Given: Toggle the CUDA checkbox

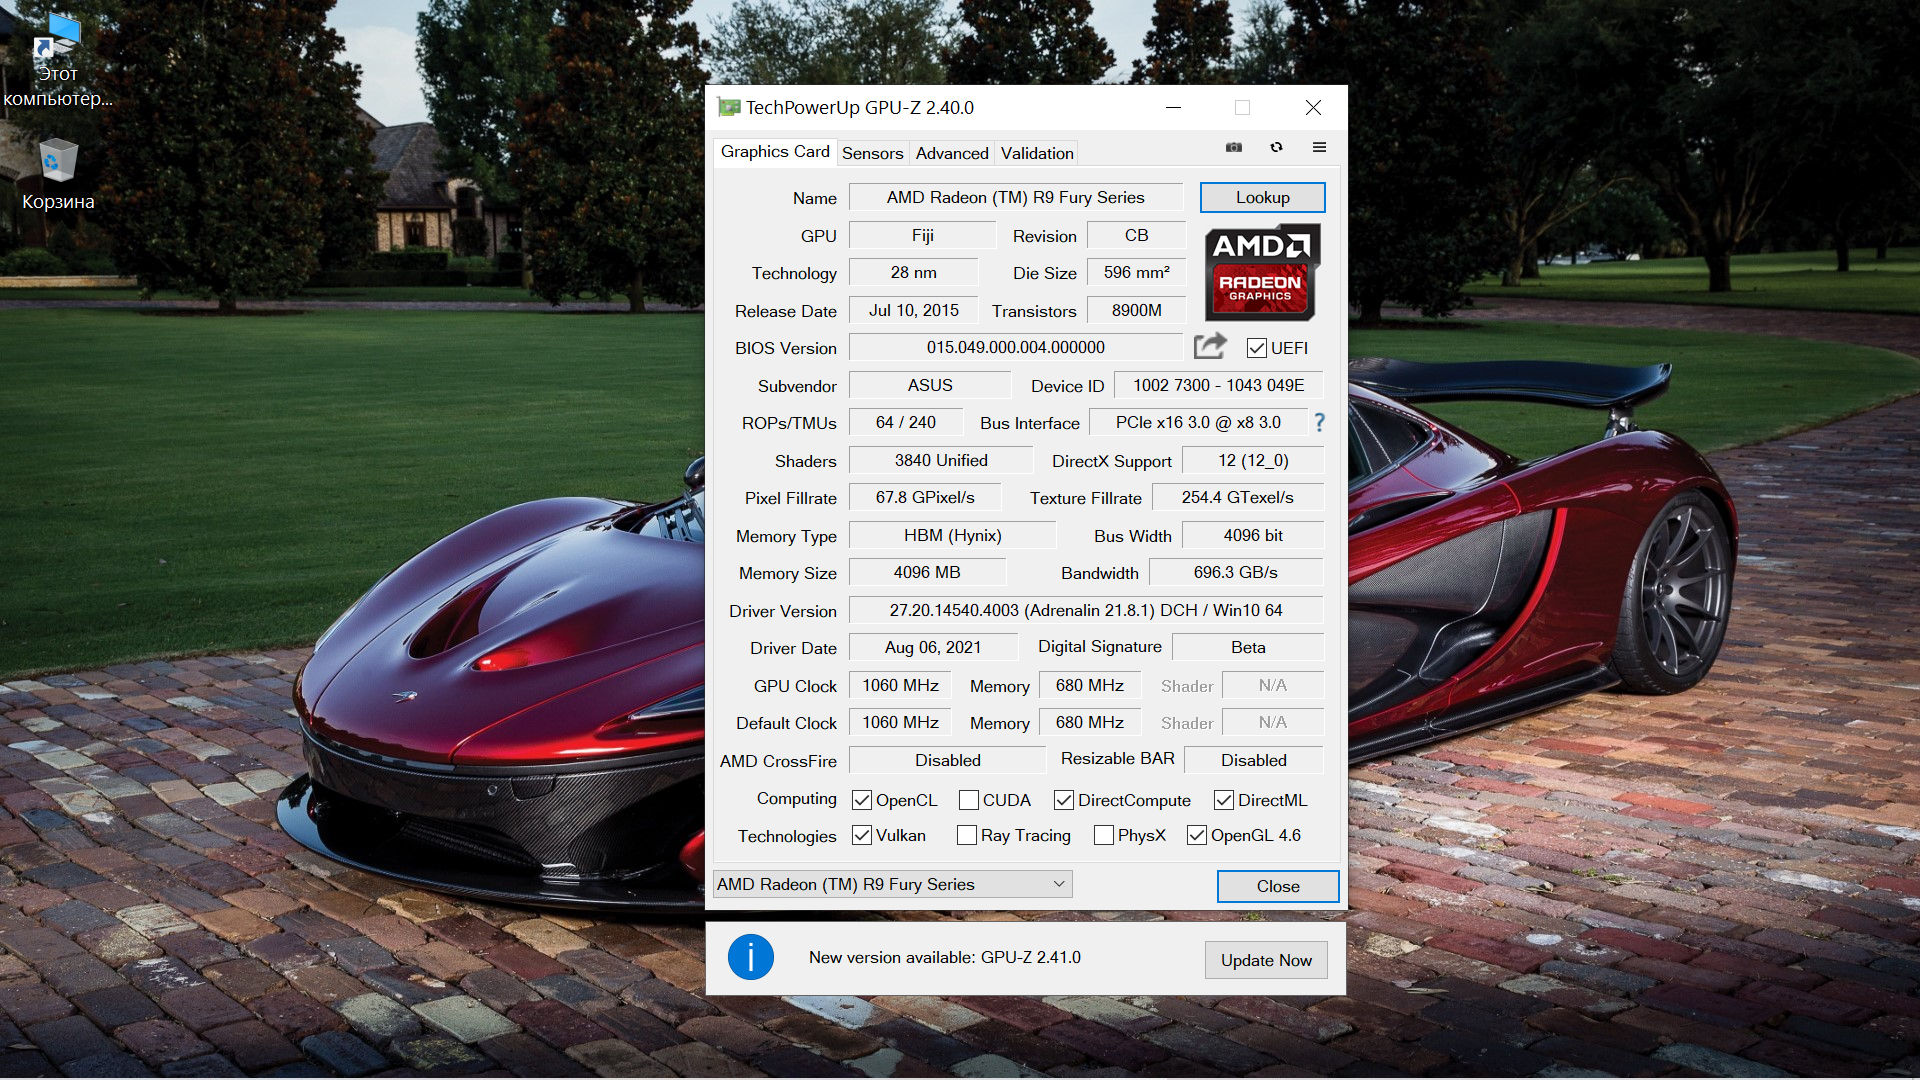Looking at the screenshot, I should (x=968, y=800).
